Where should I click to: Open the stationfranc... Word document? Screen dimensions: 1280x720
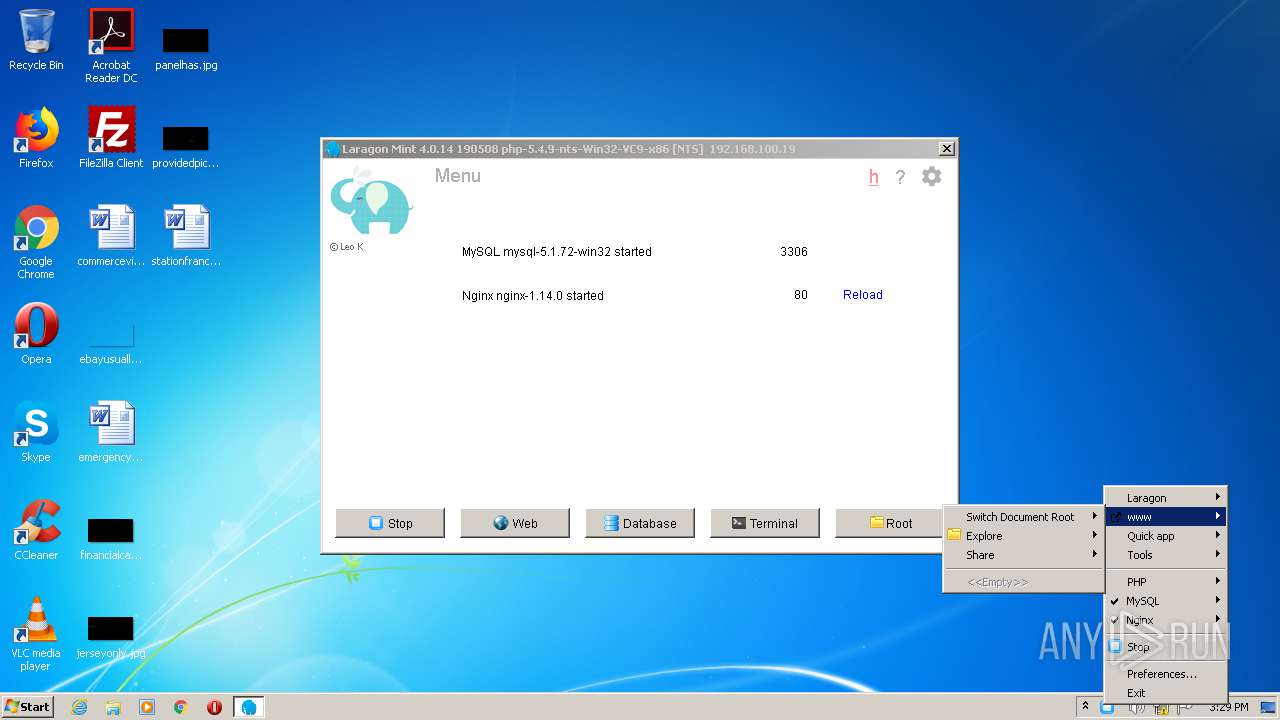[x=186, y=236]
